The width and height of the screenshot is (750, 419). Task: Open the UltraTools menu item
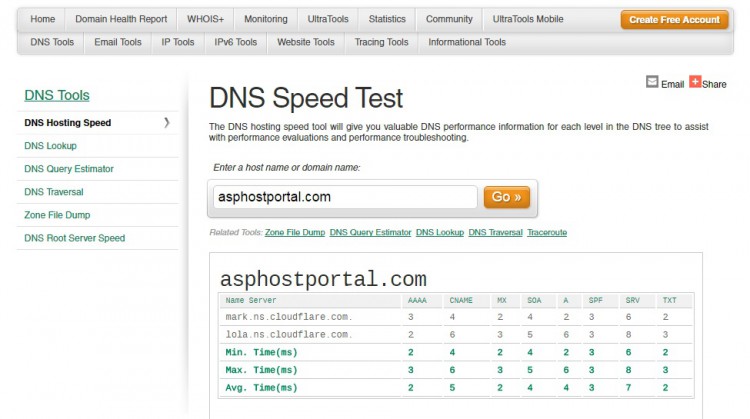pos(328,19)
